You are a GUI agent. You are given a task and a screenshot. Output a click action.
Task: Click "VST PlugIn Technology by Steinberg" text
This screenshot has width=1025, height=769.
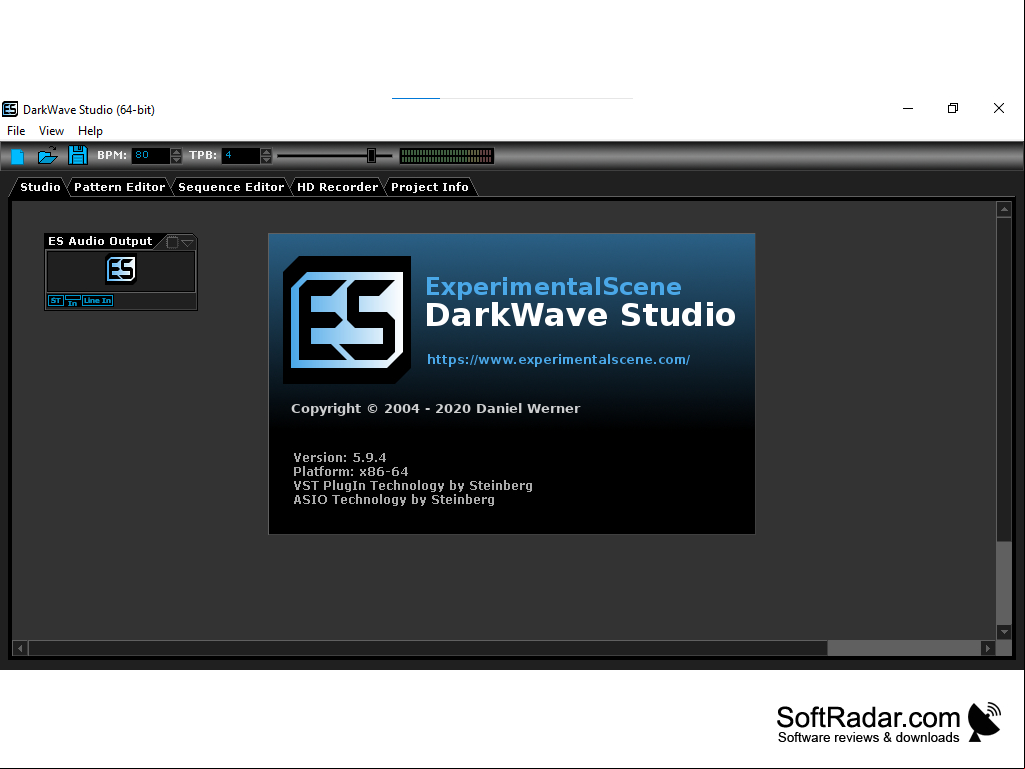(x=412, y=485)
